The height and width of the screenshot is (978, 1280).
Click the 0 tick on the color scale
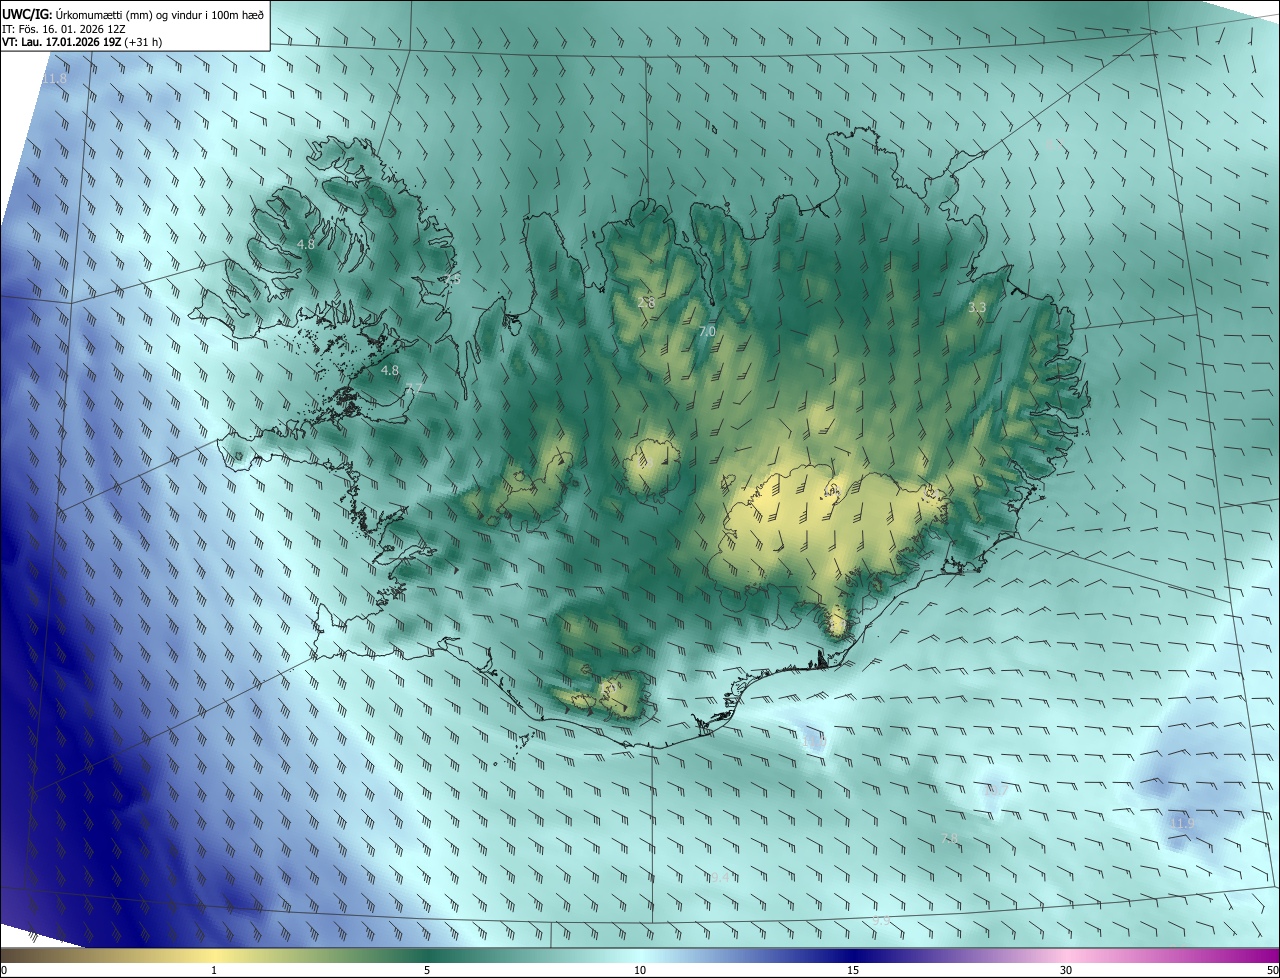(4, 971)
